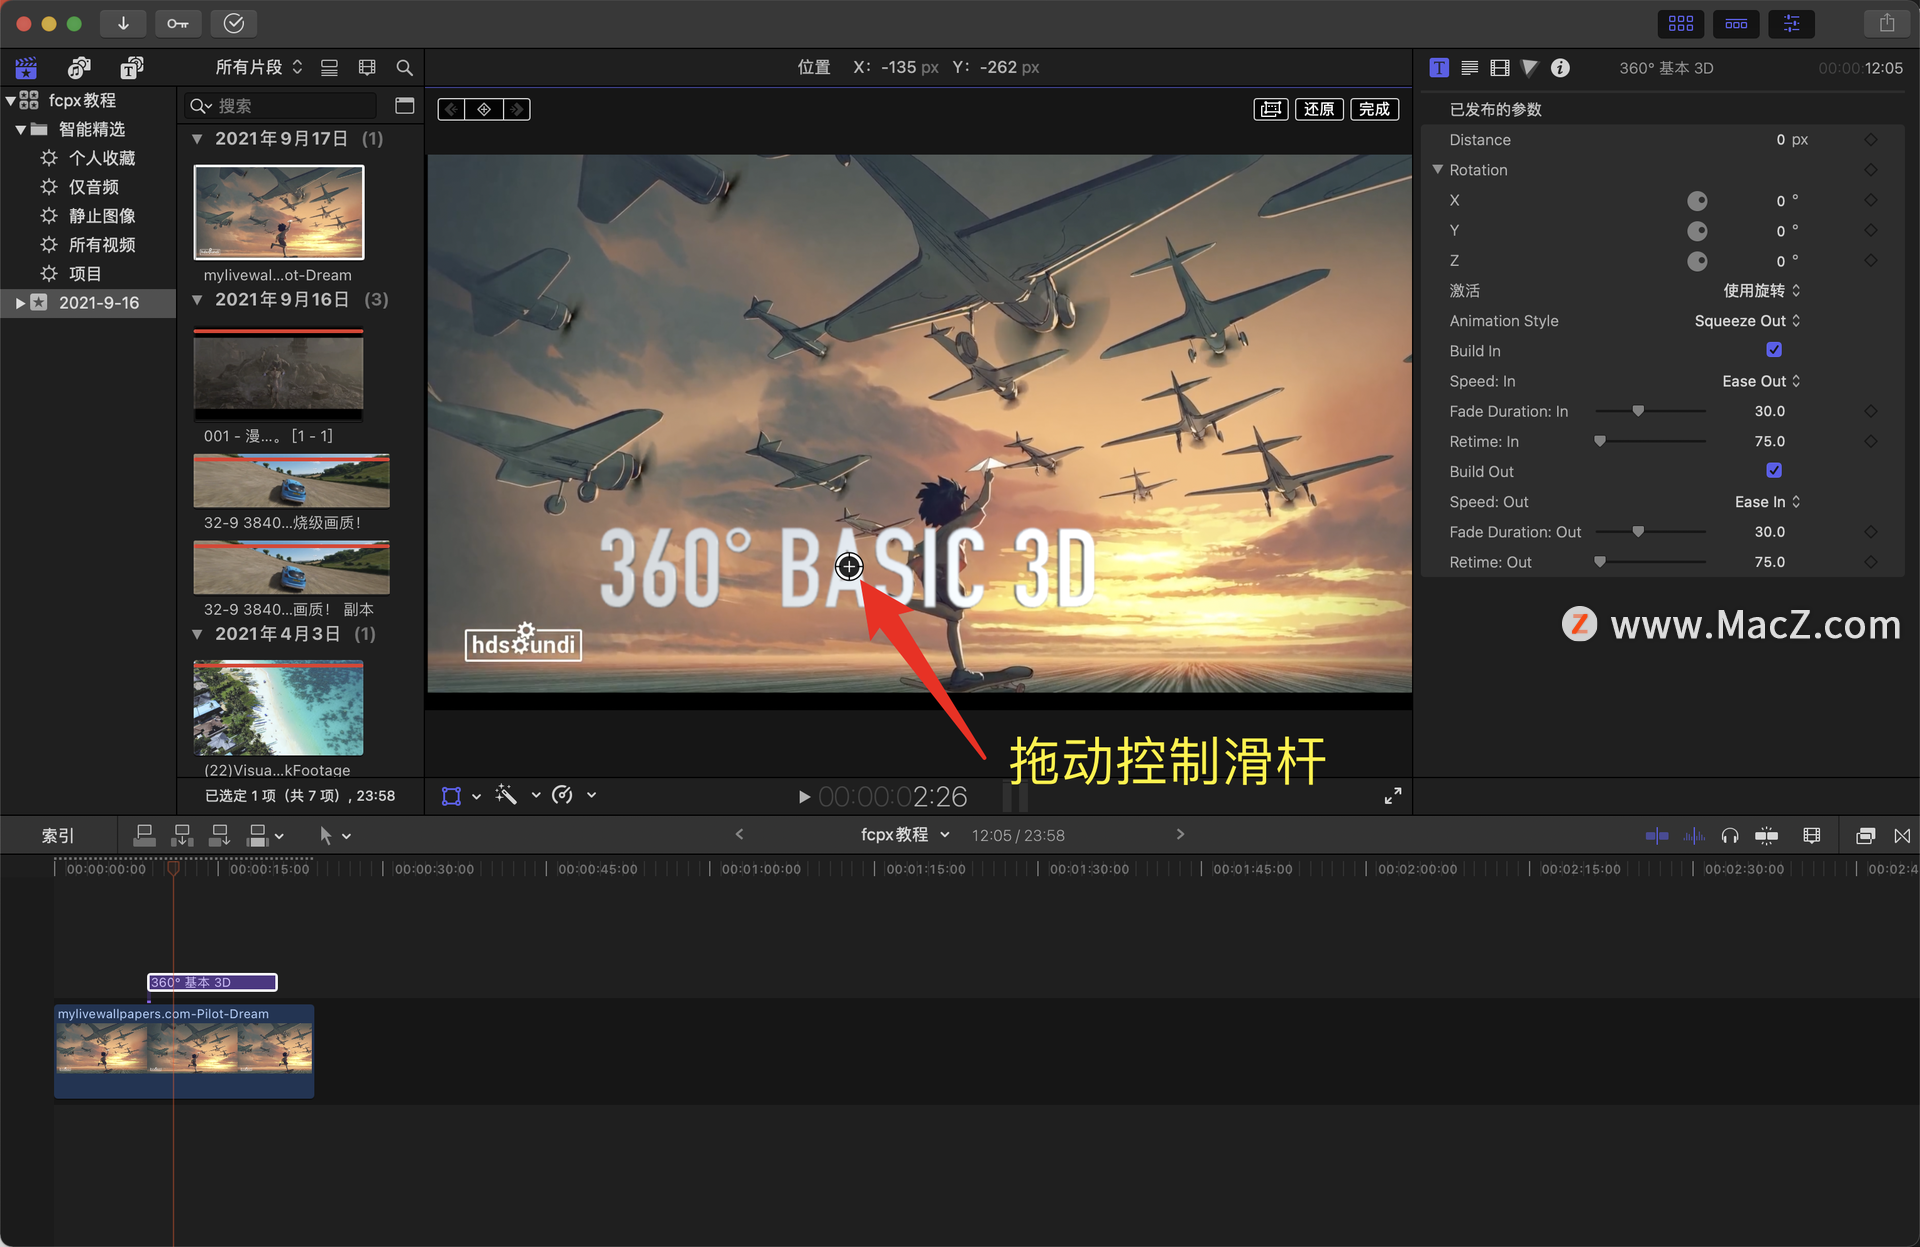Open Animation Style Squeeze Out dropdown
Screen dimensions: 1920x1247
pyautogui.click(x=1747, y=321)
